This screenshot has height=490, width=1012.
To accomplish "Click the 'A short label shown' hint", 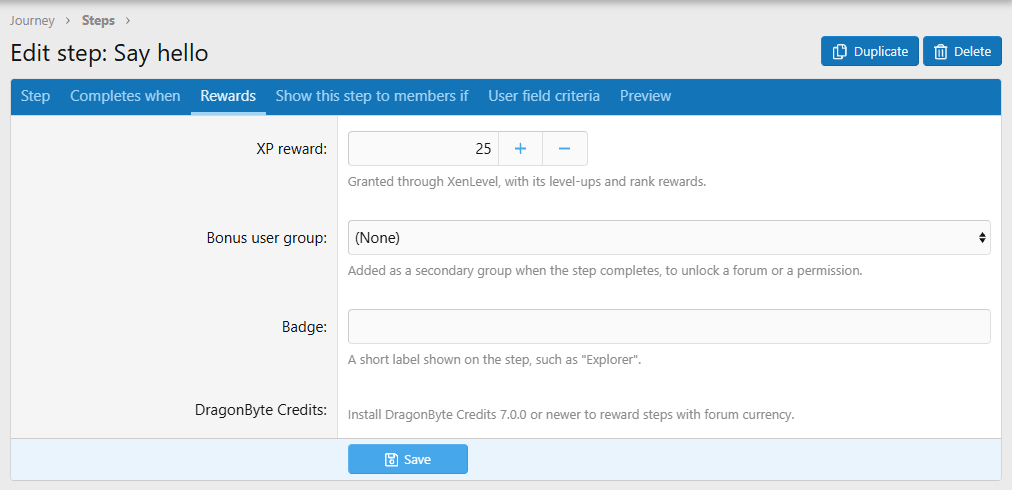I will point(494,360).
